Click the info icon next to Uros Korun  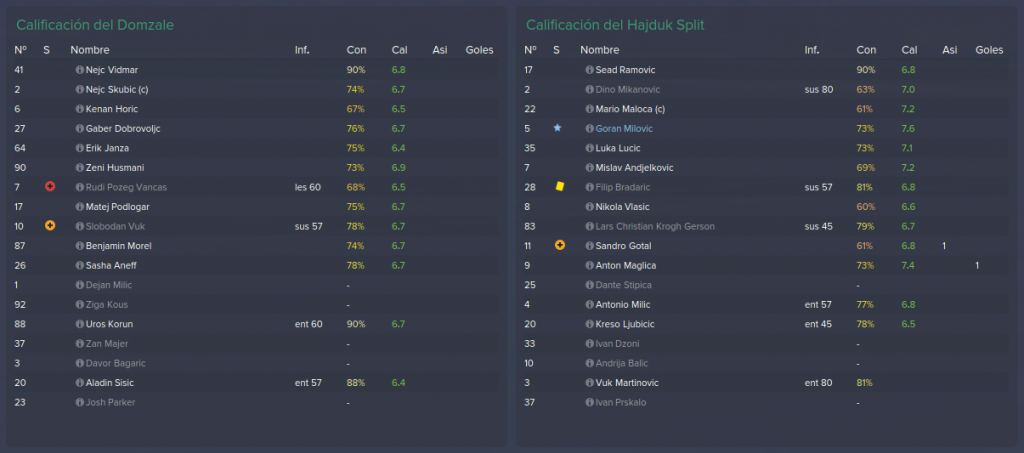click(x=80, y=324)
